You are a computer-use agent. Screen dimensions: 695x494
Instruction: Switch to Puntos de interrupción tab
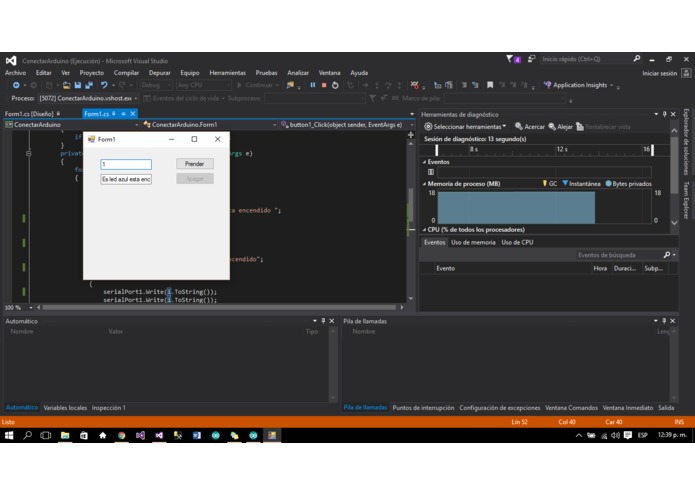pyautogui.click(x=423, y=408)
